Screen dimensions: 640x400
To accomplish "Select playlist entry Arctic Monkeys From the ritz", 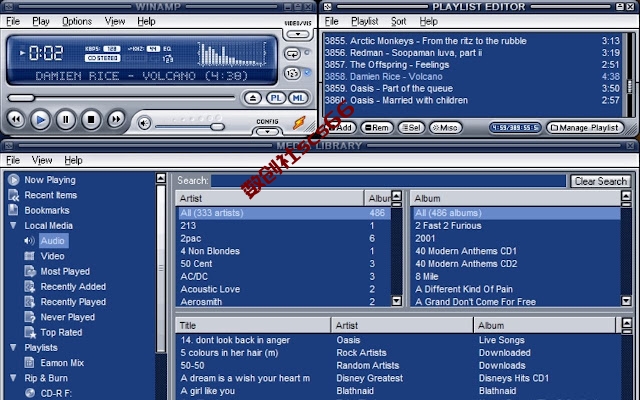I will coord(472,41).
